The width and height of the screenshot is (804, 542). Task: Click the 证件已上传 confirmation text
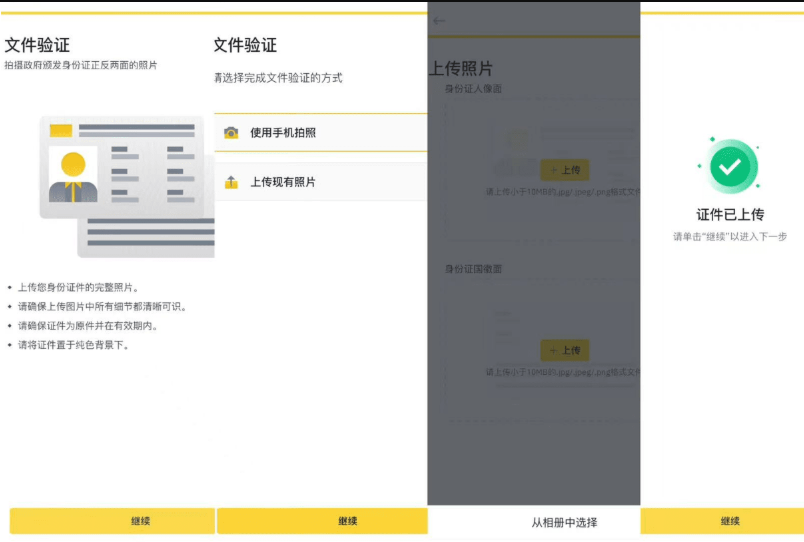tap(730, 214)
